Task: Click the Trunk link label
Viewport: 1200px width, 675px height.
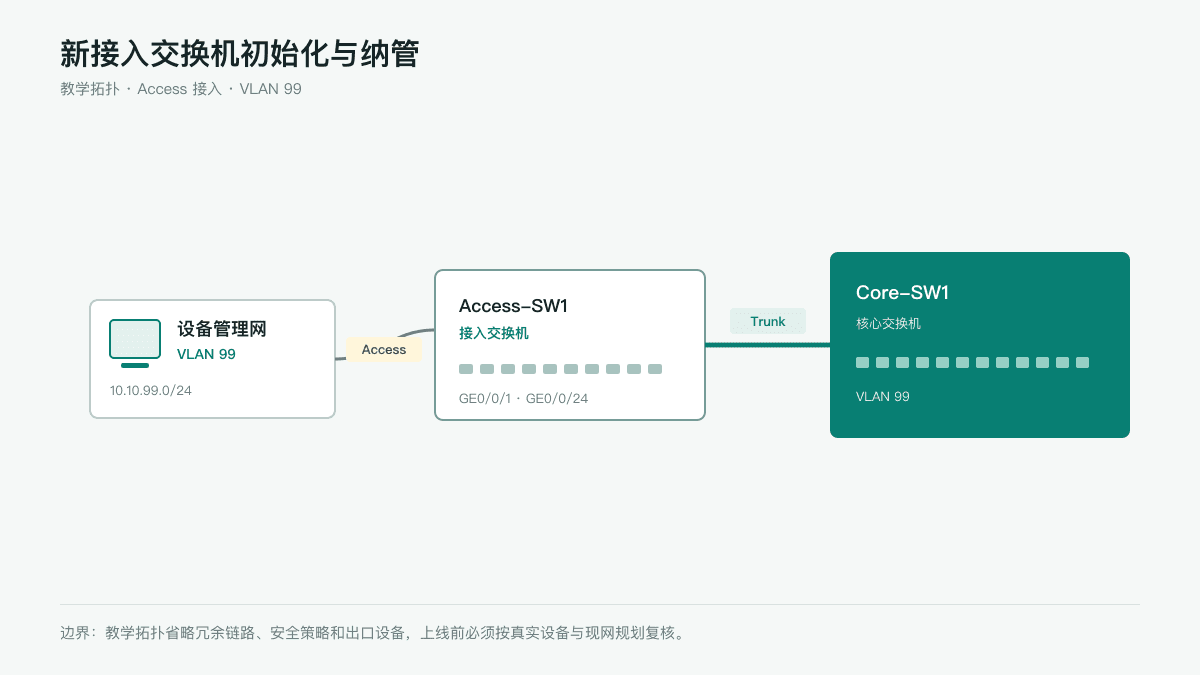Action: tap(768, 321)
